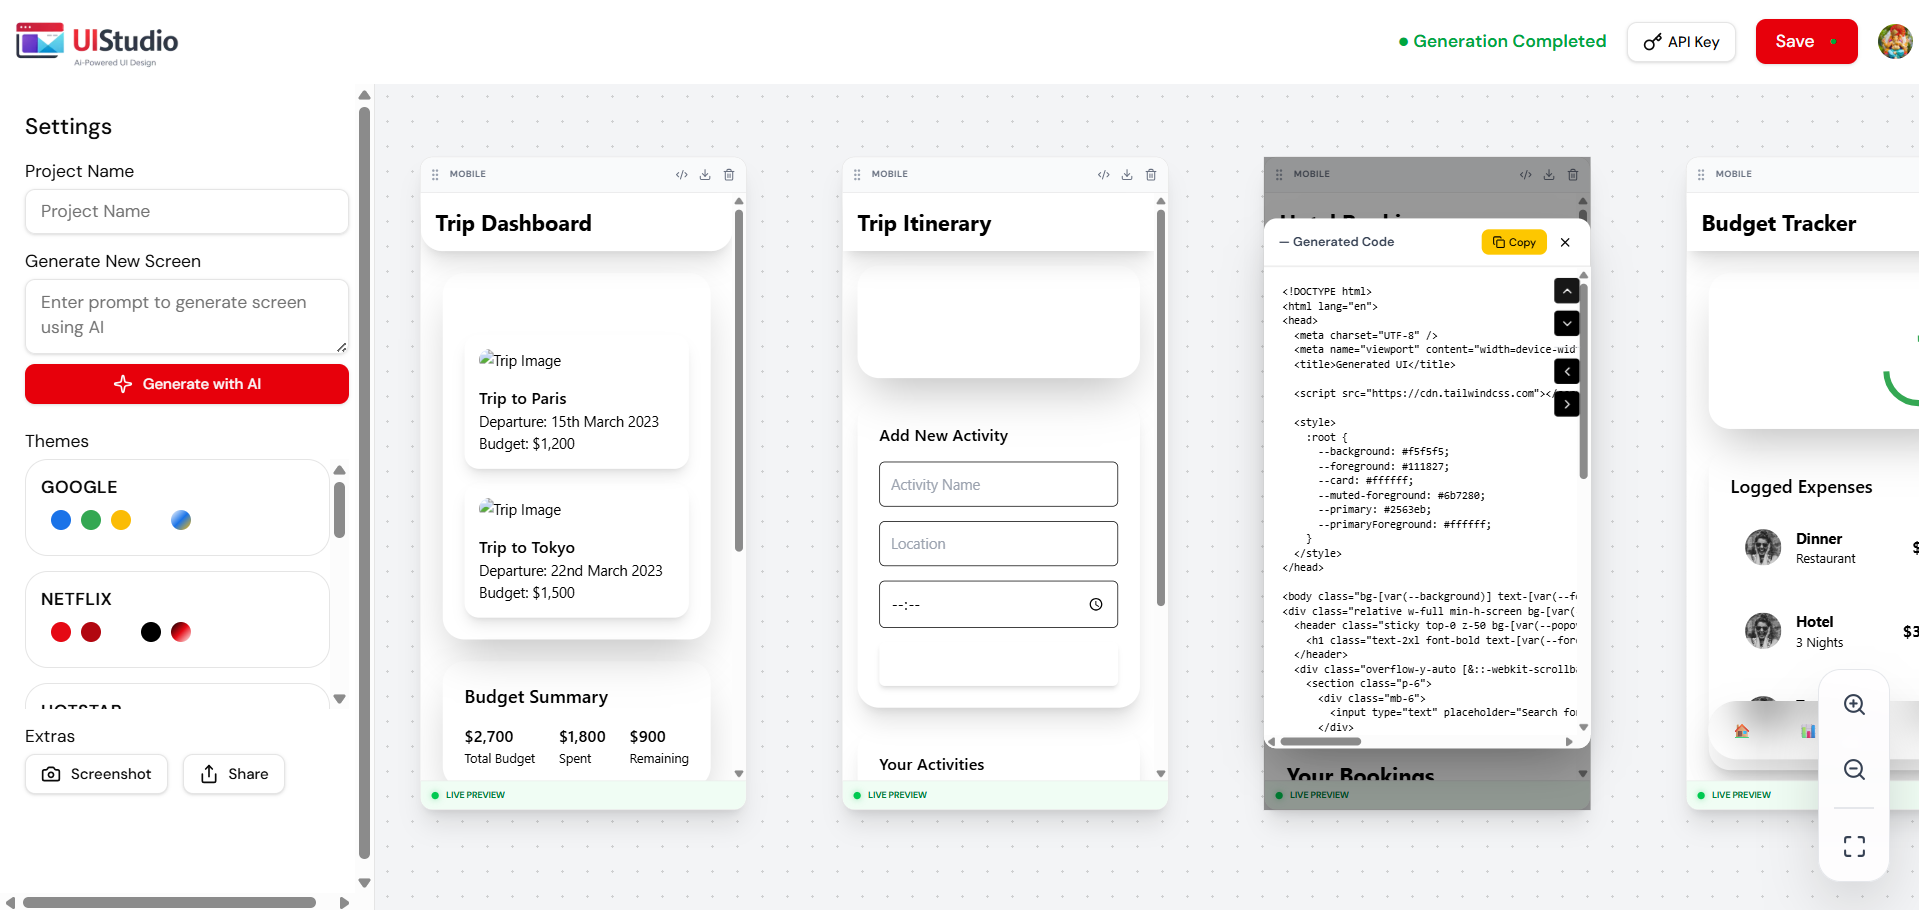Open code view for the Trip Dashboard screen

click(682, 174)
